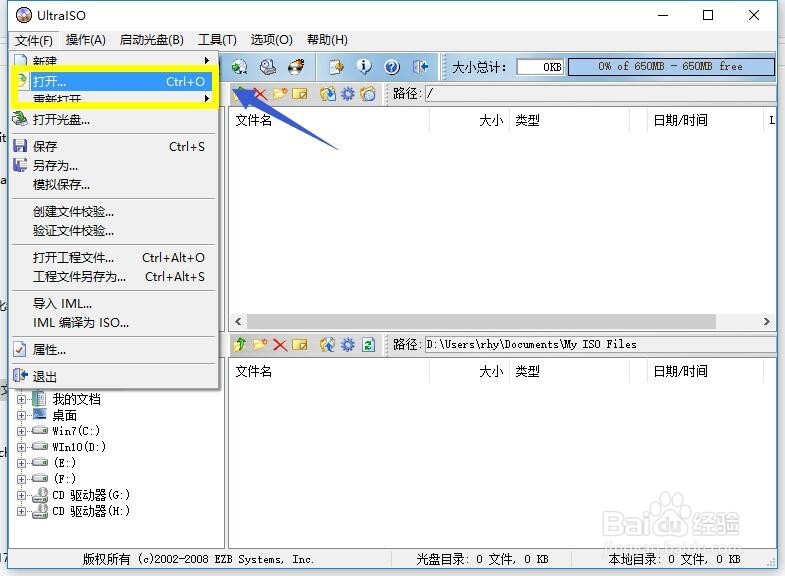Click rename icon in upper disc pane toolbar
Image resolution: width=785 pixels, height=576 pixels.
tap(299, 94)
